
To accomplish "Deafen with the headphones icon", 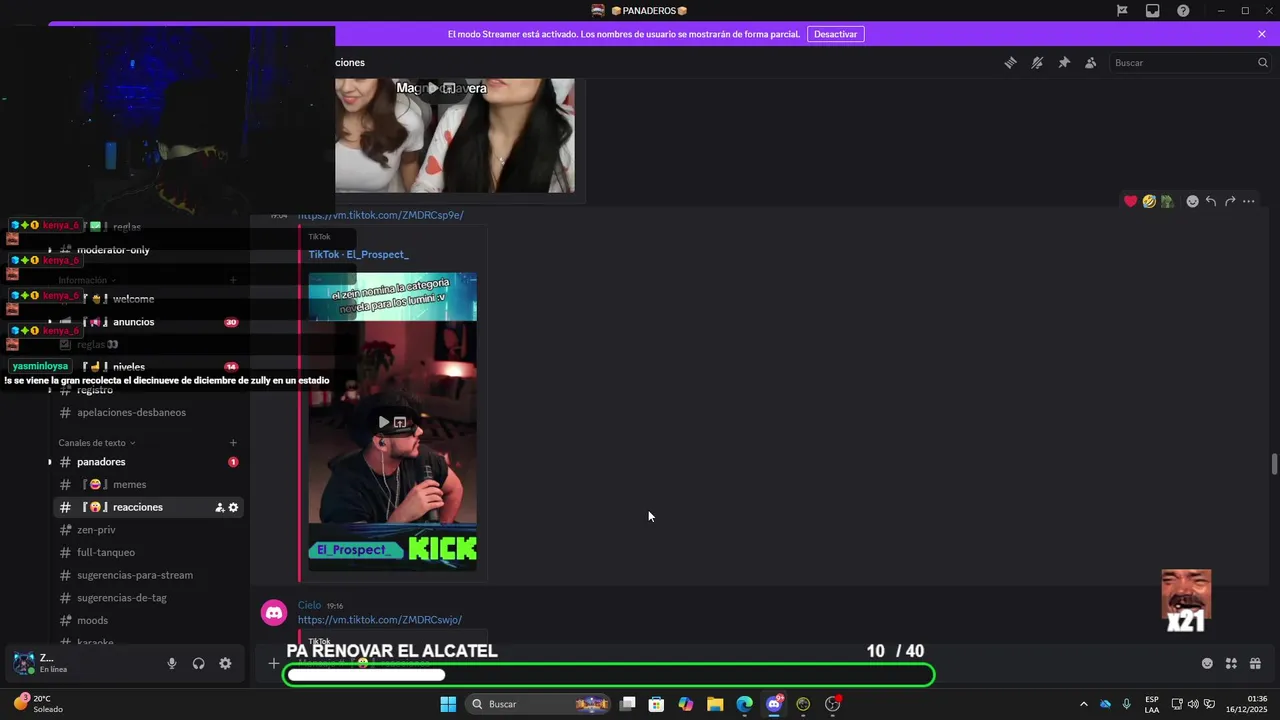I will [198, 663].
